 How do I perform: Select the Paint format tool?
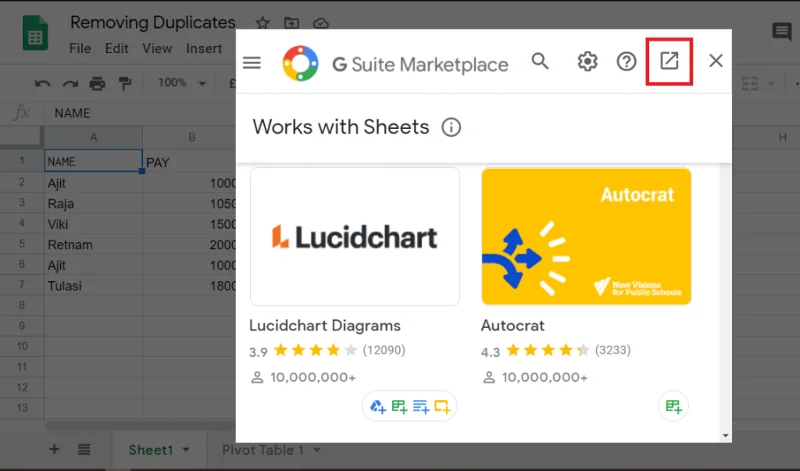pos(124,83)
